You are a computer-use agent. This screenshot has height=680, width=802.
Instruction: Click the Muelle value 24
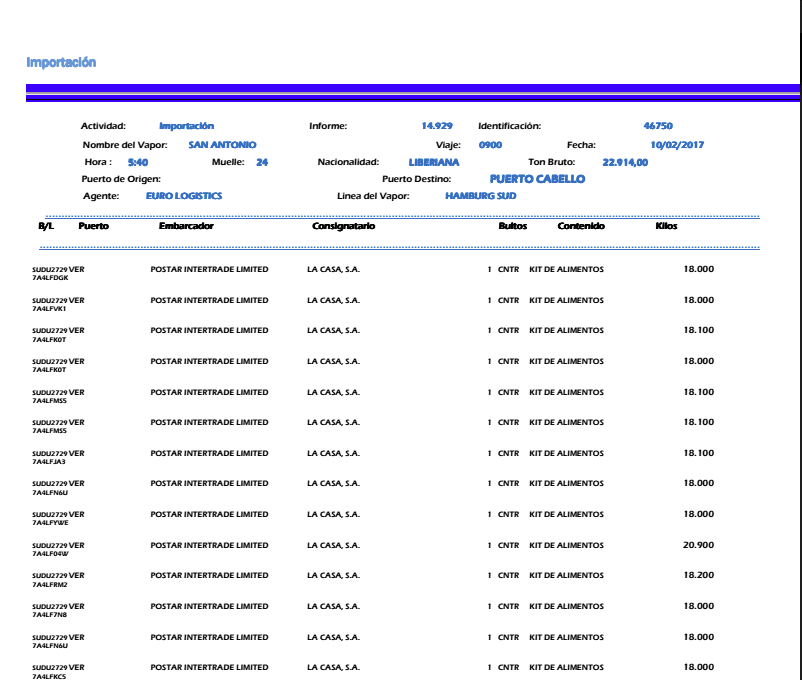[262, 162]
